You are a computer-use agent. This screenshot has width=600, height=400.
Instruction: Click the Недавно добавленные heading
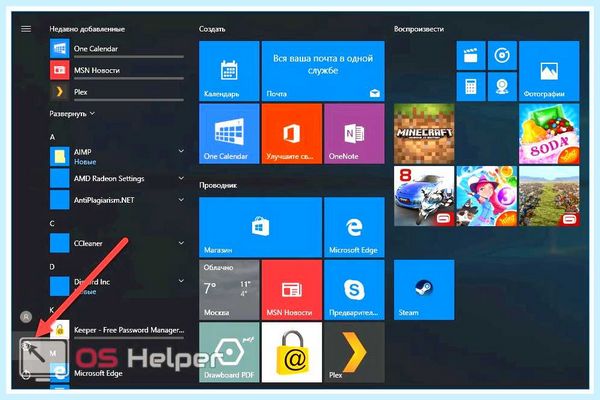87,29
